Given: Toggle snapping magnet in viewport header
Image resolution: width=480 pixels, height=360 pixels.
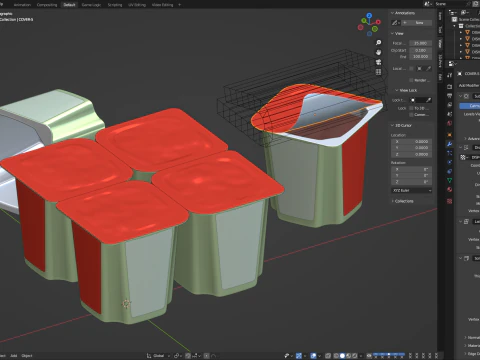Looking at the screenshot, I should [x=188, y=356].
